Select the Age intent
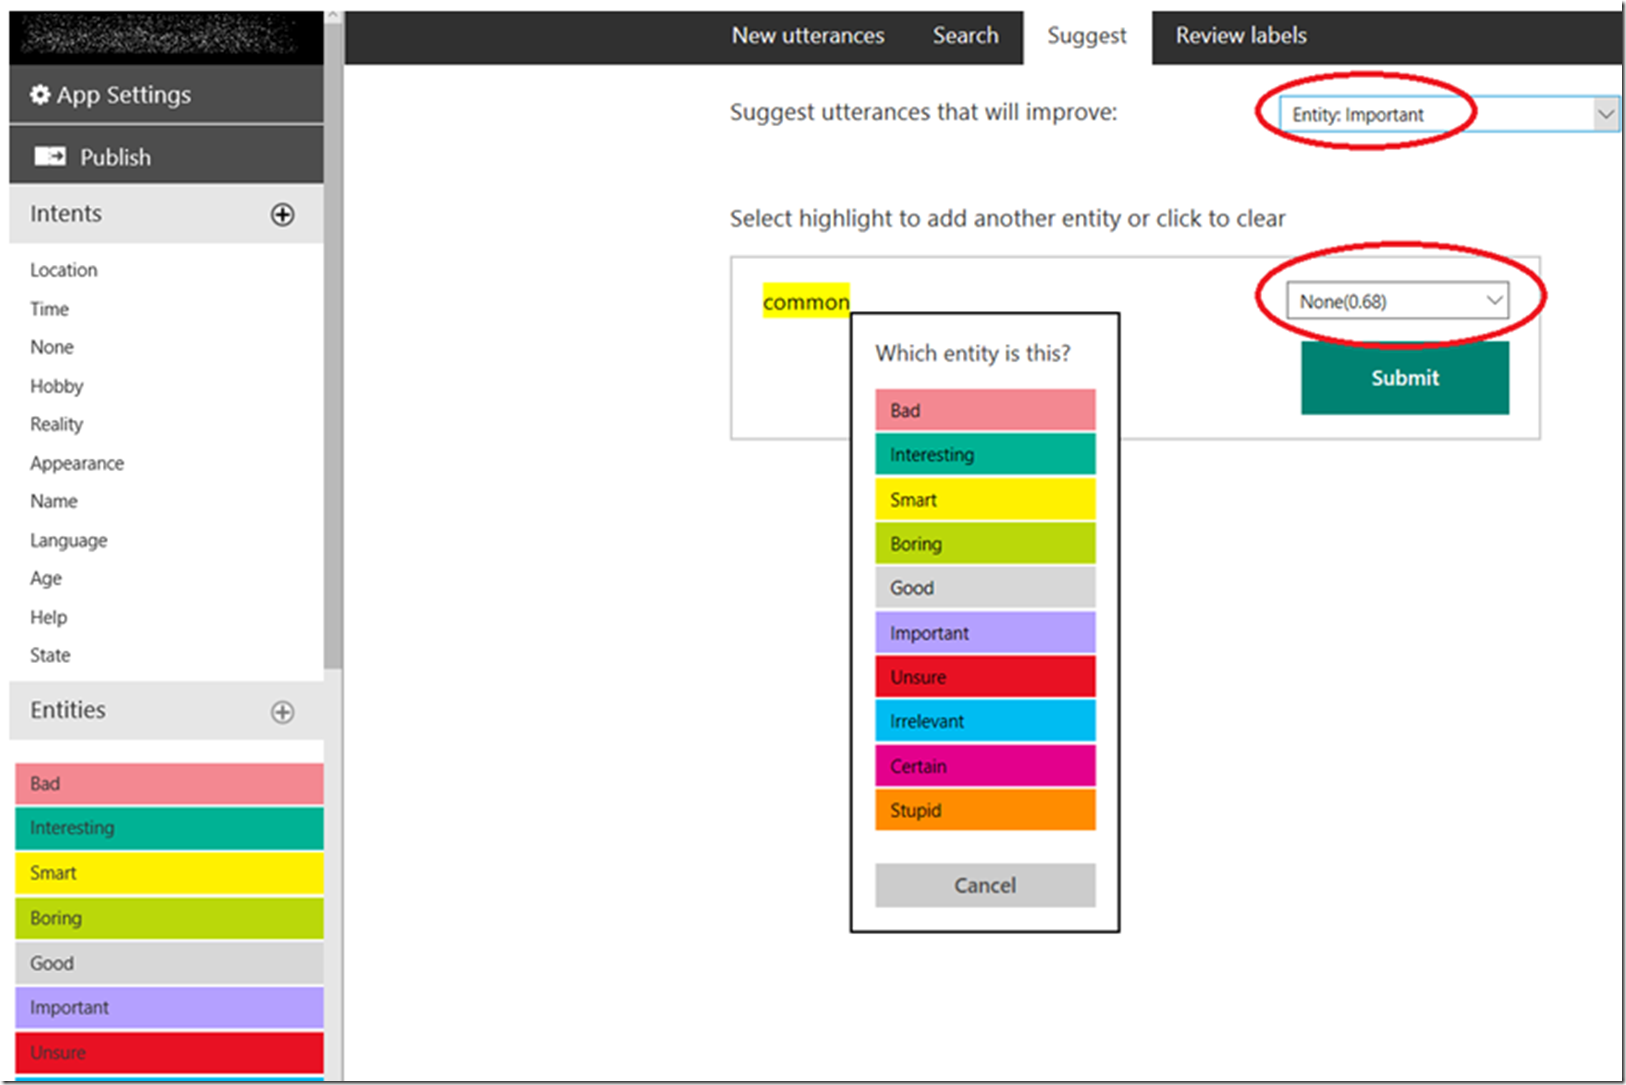 coord(46,578)
